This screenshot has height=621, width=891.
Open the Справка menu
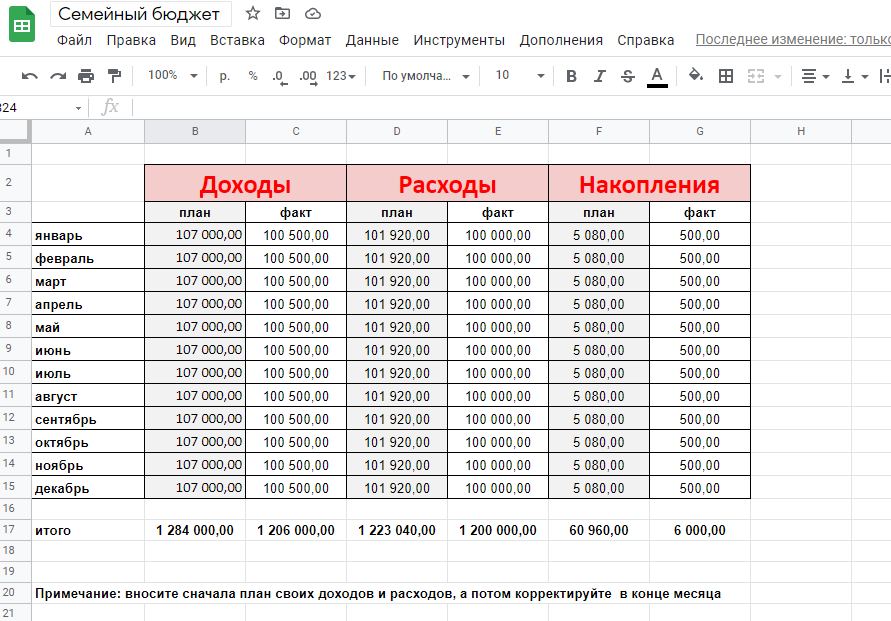point(646,40)
